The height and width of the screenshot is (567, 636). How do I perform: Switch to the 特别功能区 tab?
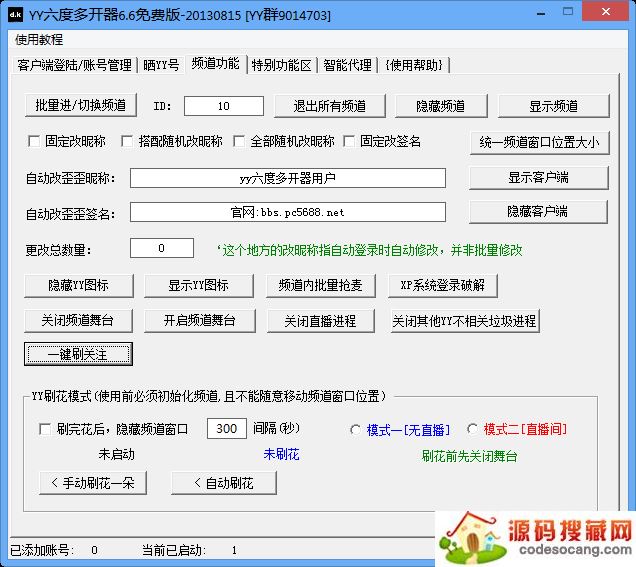(283, 65)
